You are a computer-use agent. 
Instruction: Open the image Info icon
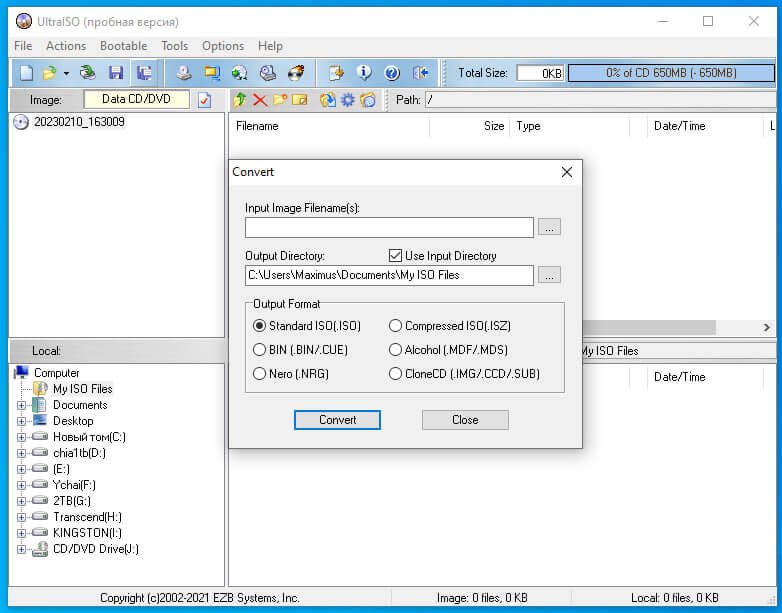tap(364, 73)
